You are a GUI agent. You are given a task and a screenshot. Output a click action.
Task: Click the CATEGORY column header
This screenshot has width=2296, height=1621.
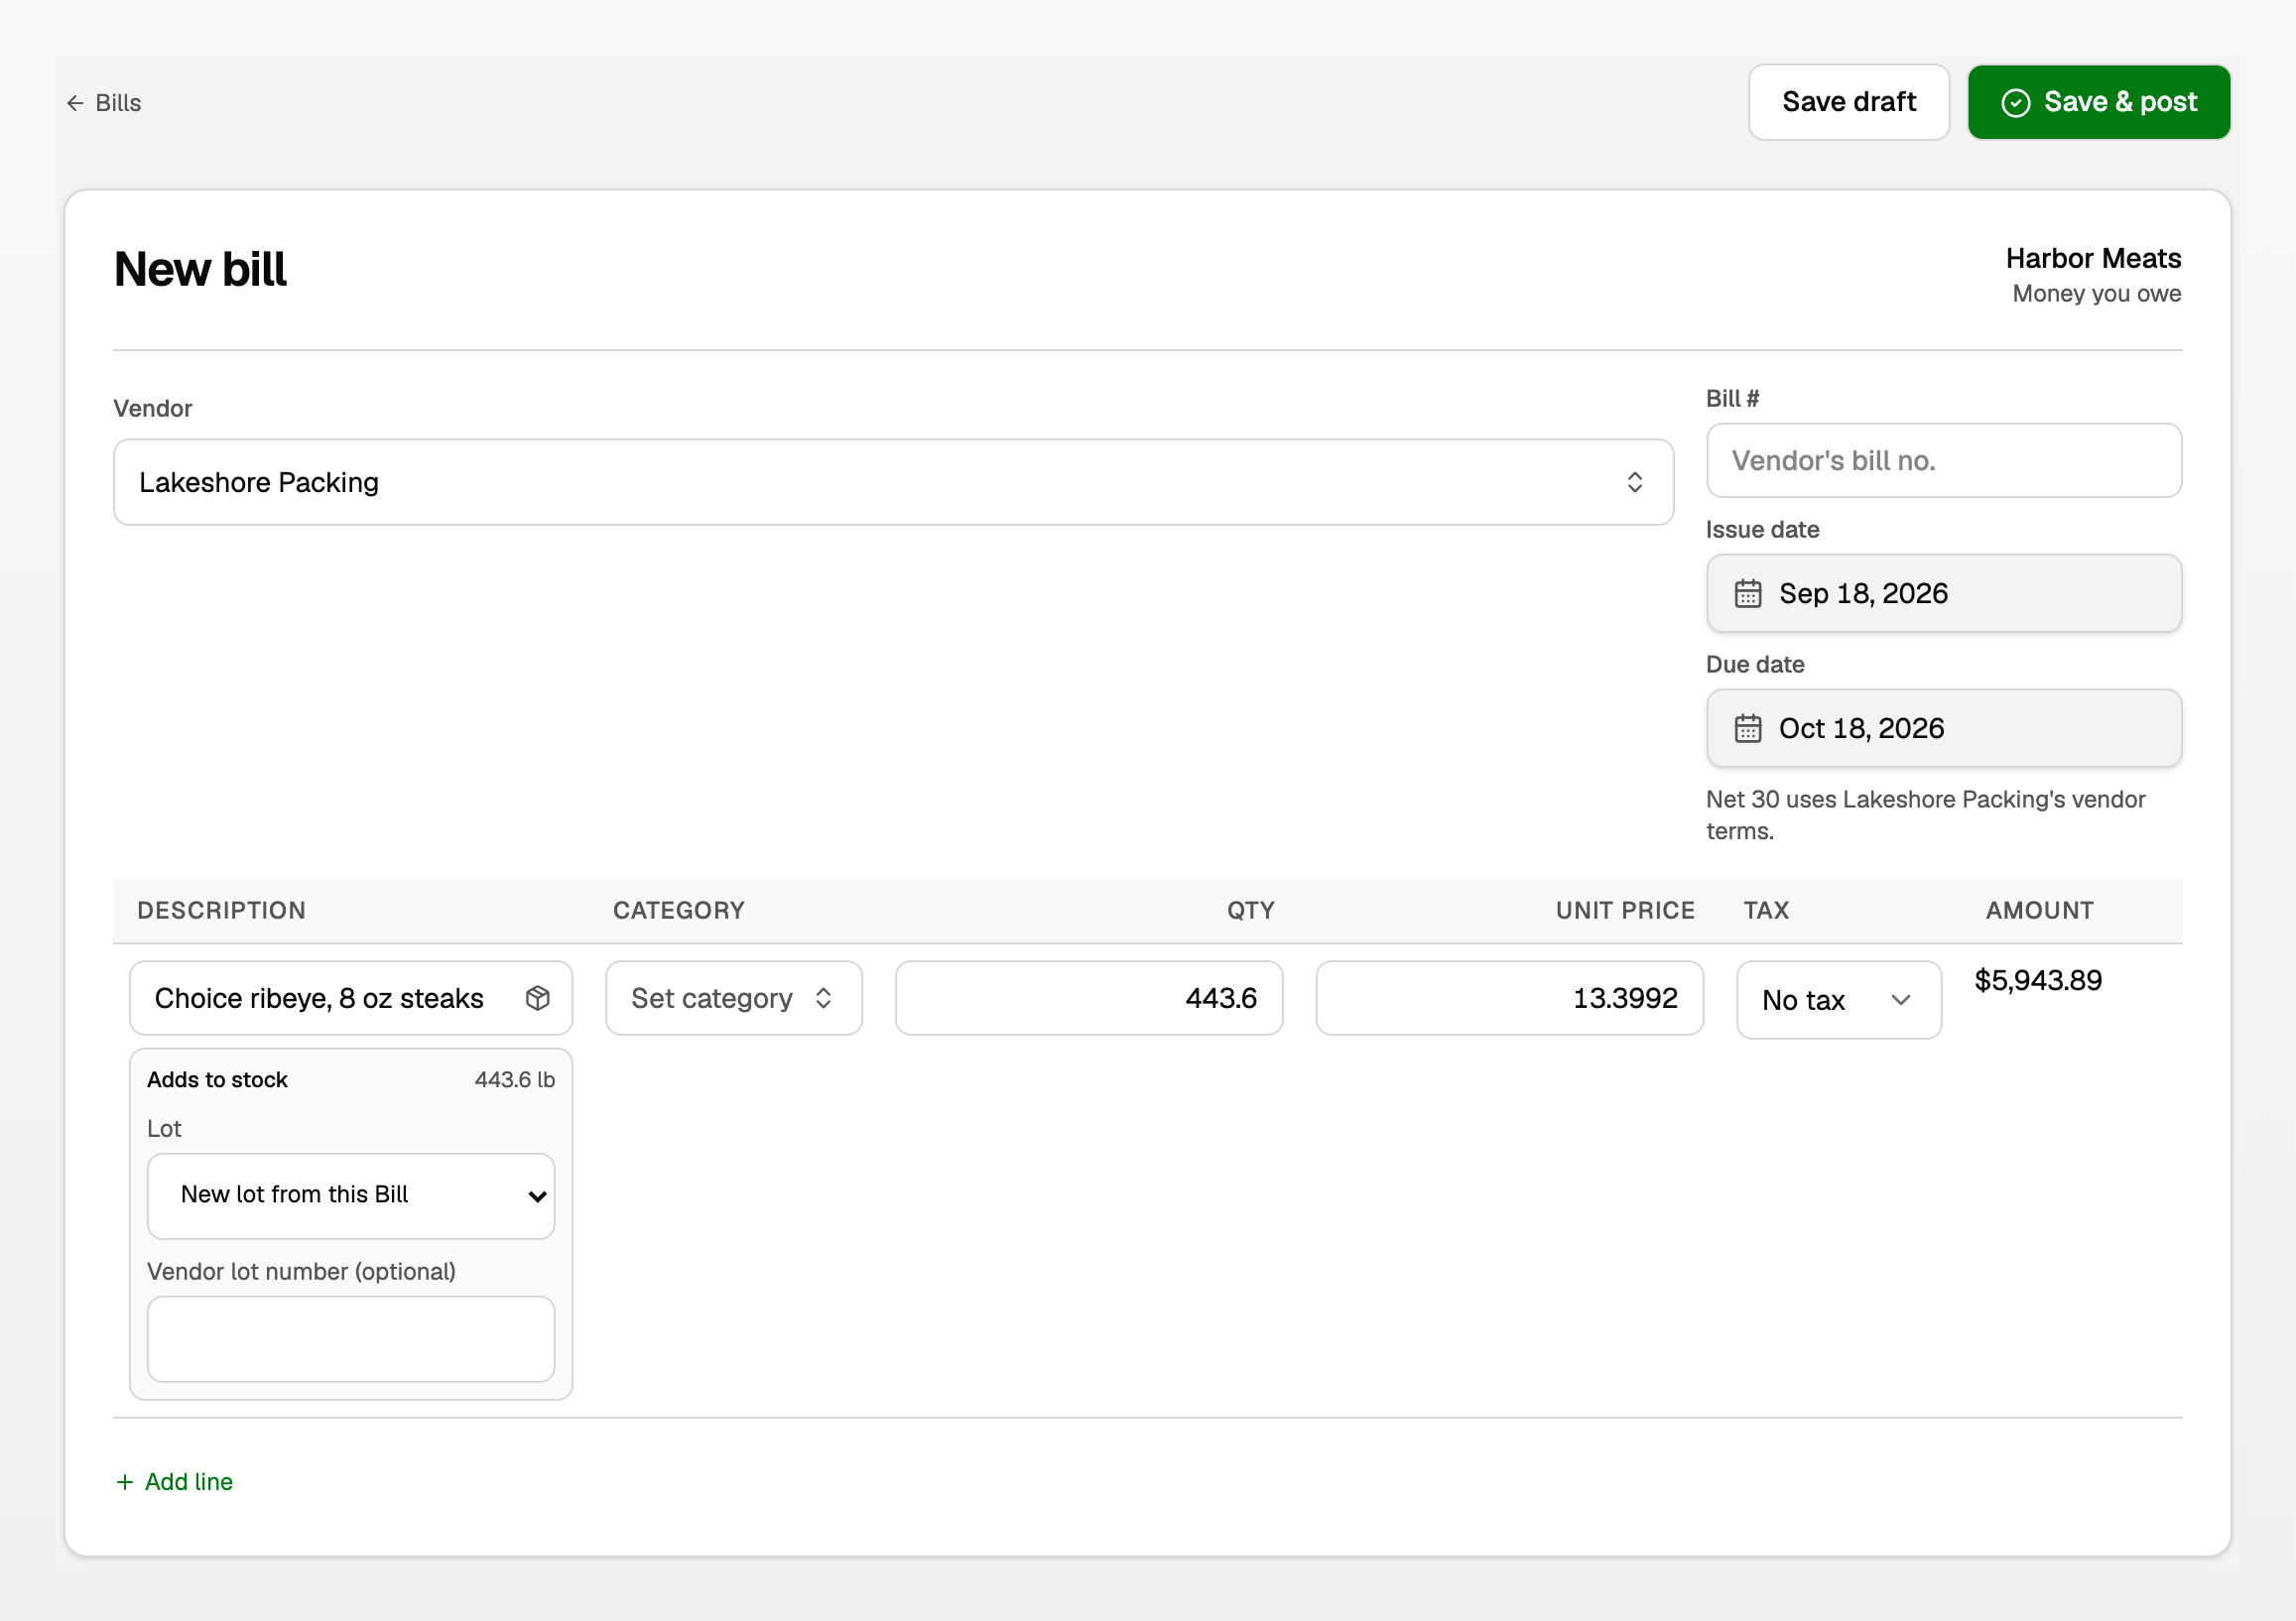point(678,910)
